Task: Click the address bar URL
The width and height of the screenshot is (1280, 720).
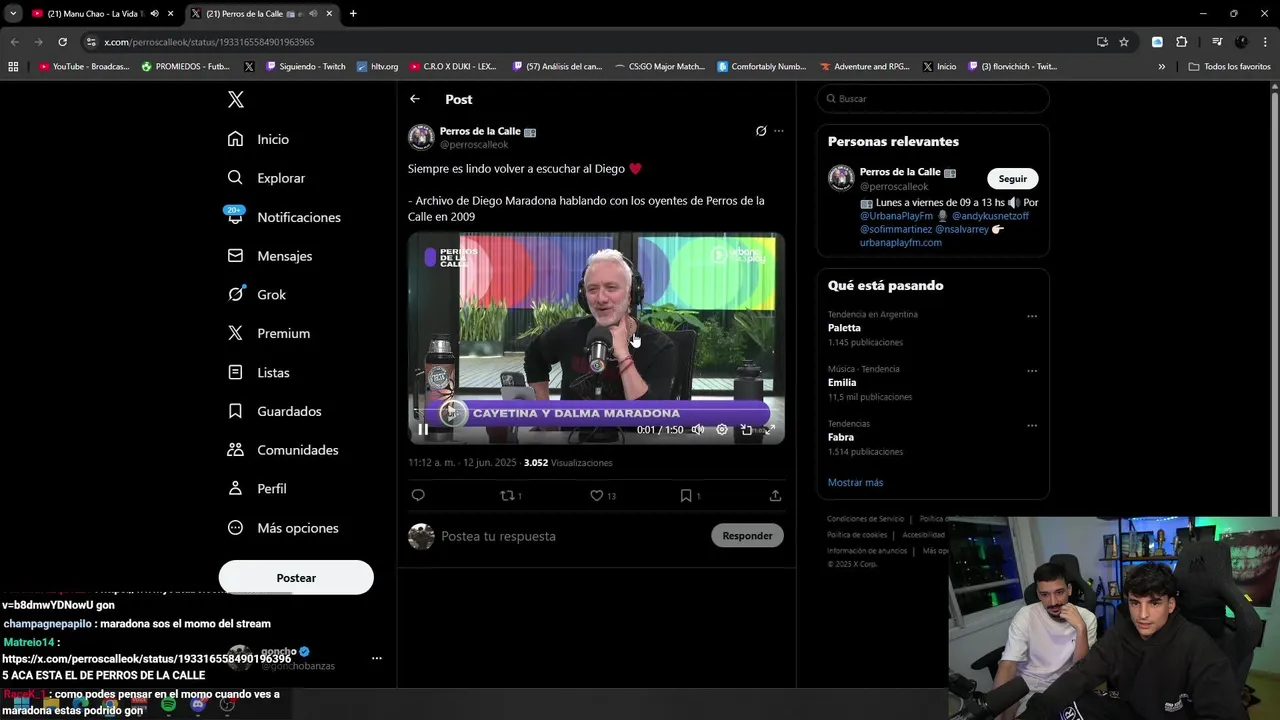Action: click(x=209, y=42)
